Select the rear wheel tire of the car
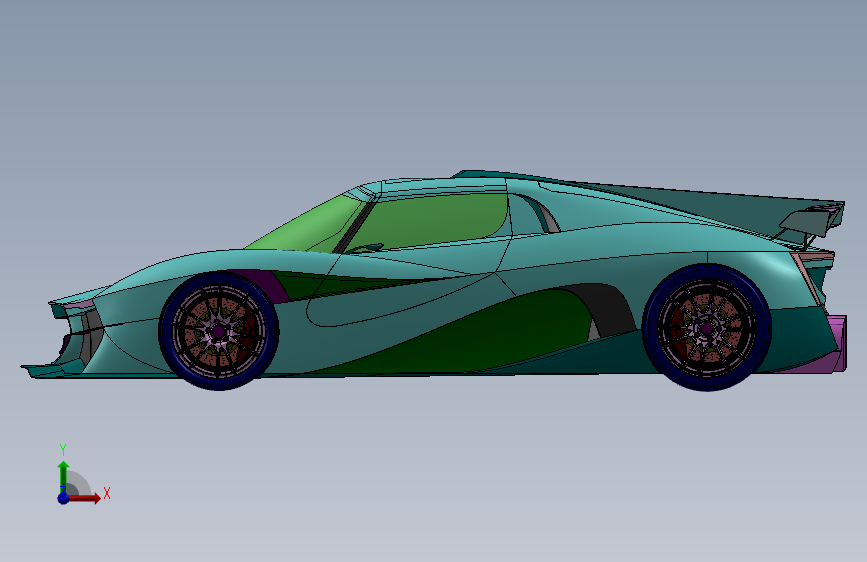The width and height of the screenshot is (867, 562). [706, 385]
